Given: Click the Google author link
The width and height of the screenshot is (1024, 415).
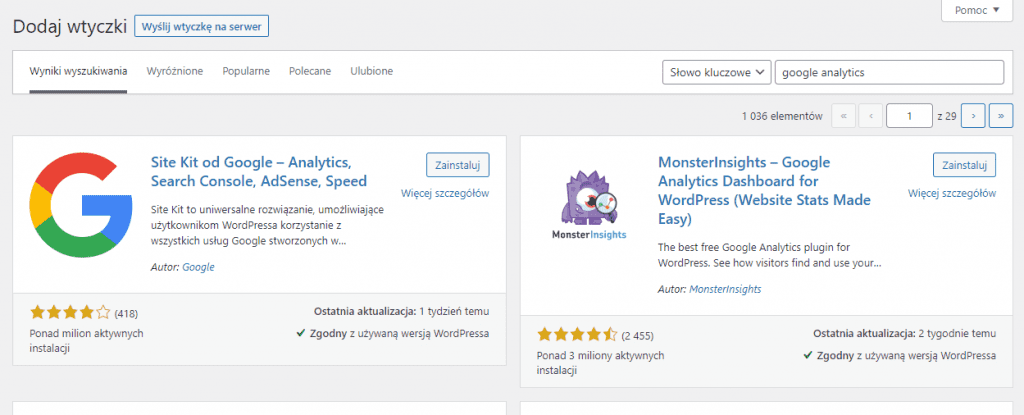Looking at the screenshot, I should (x=199, y=267).
